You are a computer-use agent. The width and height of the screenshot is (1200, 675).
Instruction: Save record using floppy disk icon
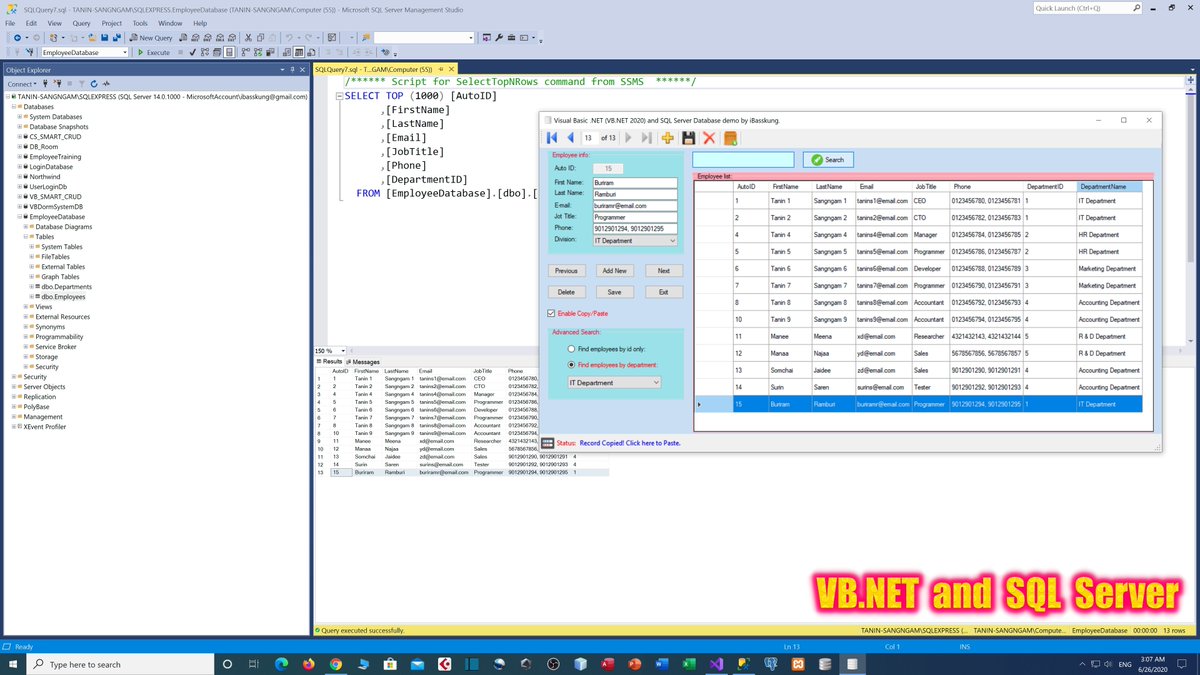click(688, 138)
